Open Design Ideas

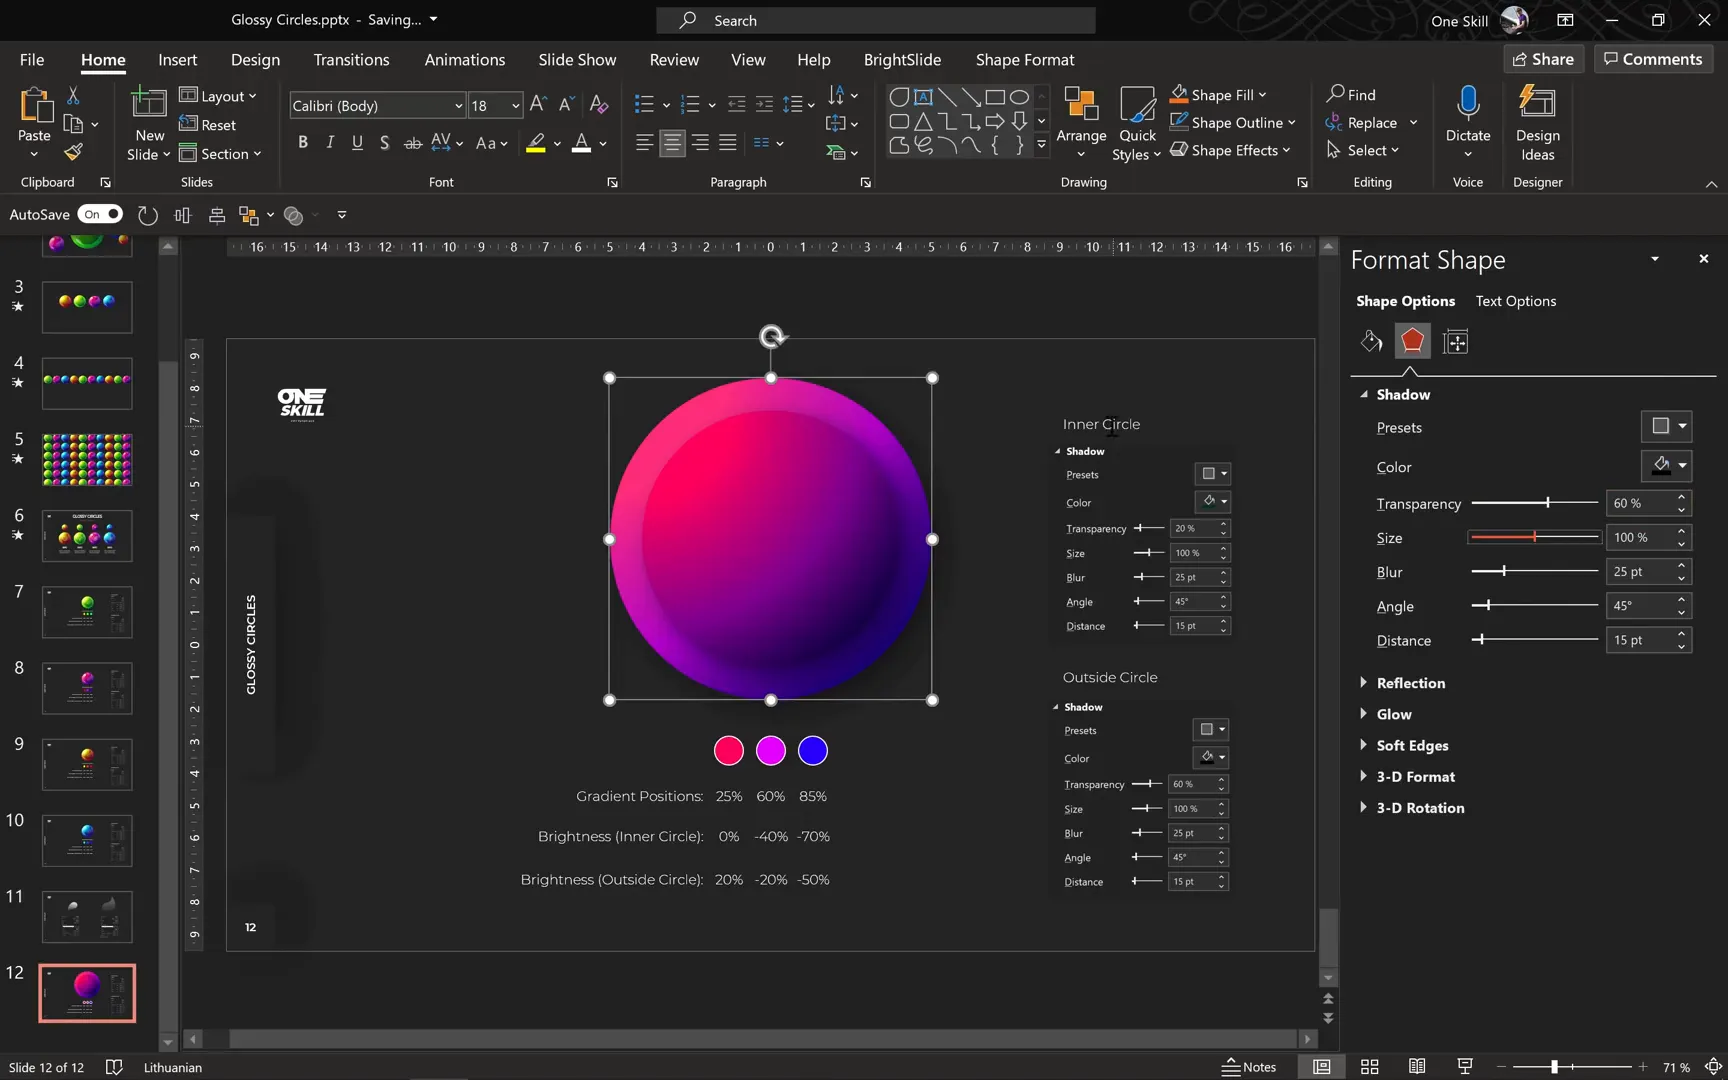click(1537, 124)
